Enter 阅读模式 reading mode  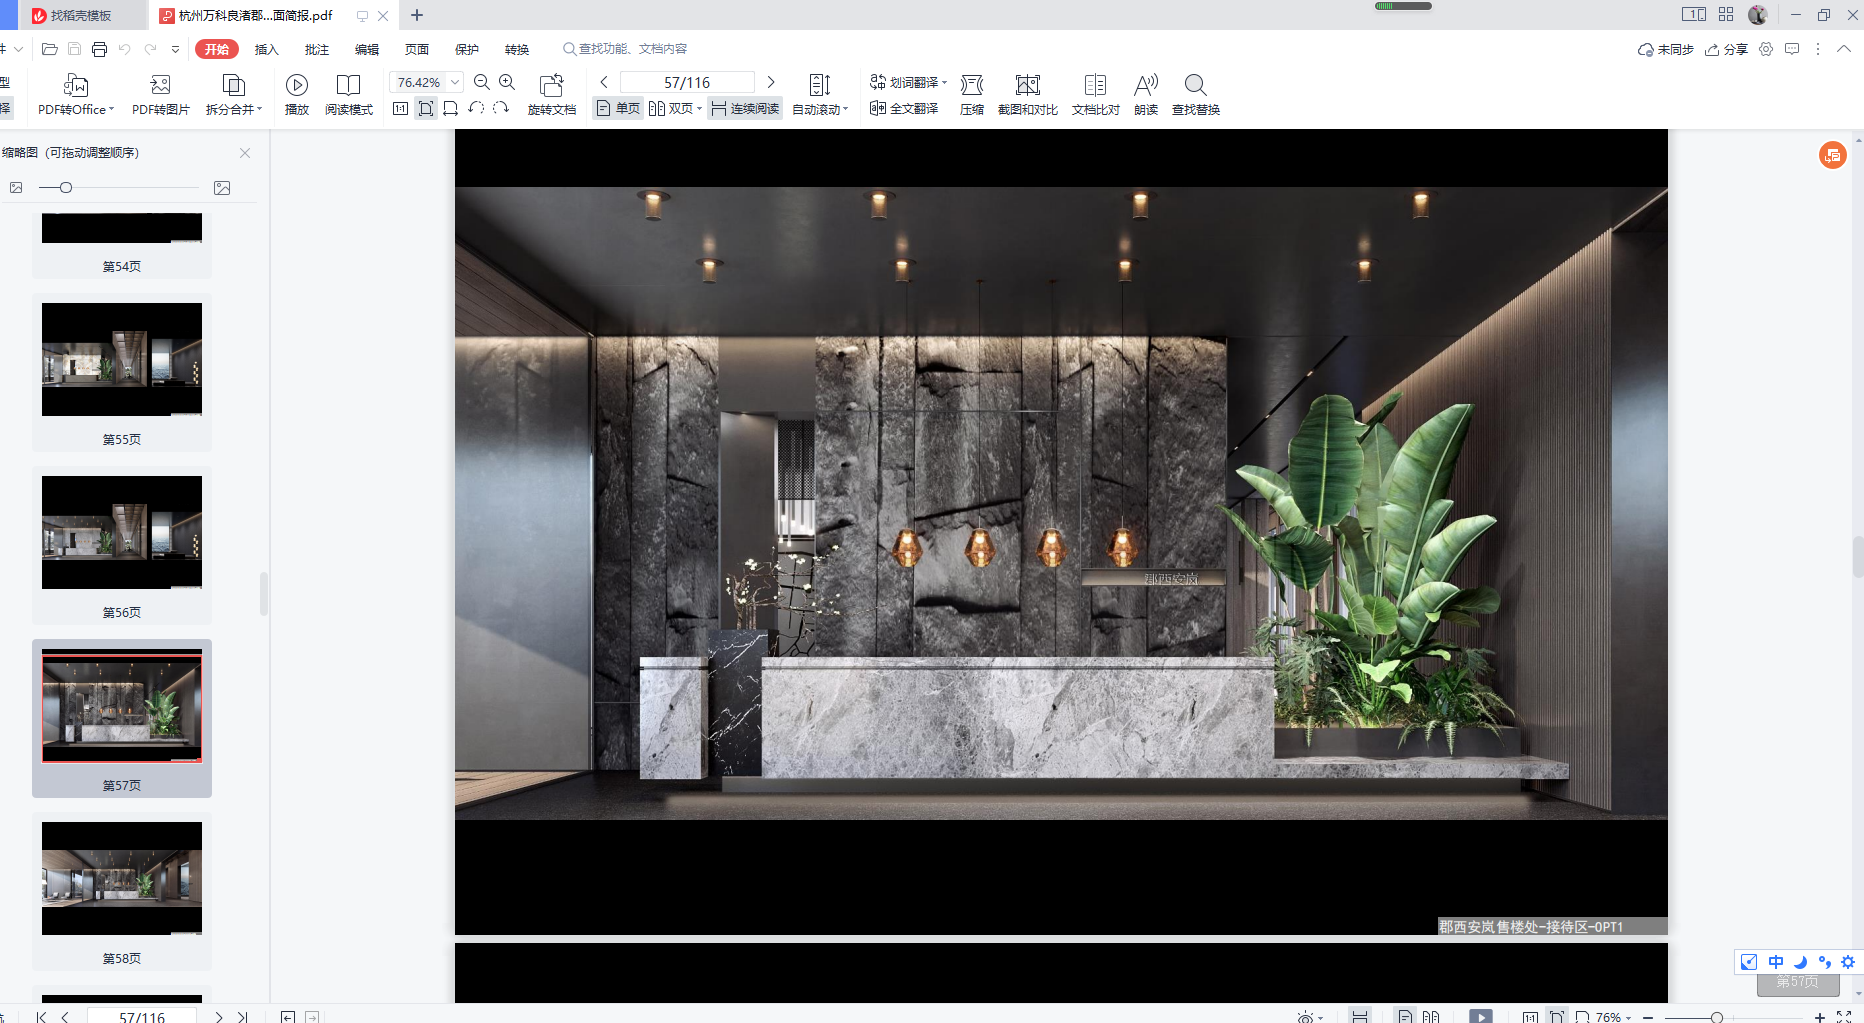click(349, 95)
